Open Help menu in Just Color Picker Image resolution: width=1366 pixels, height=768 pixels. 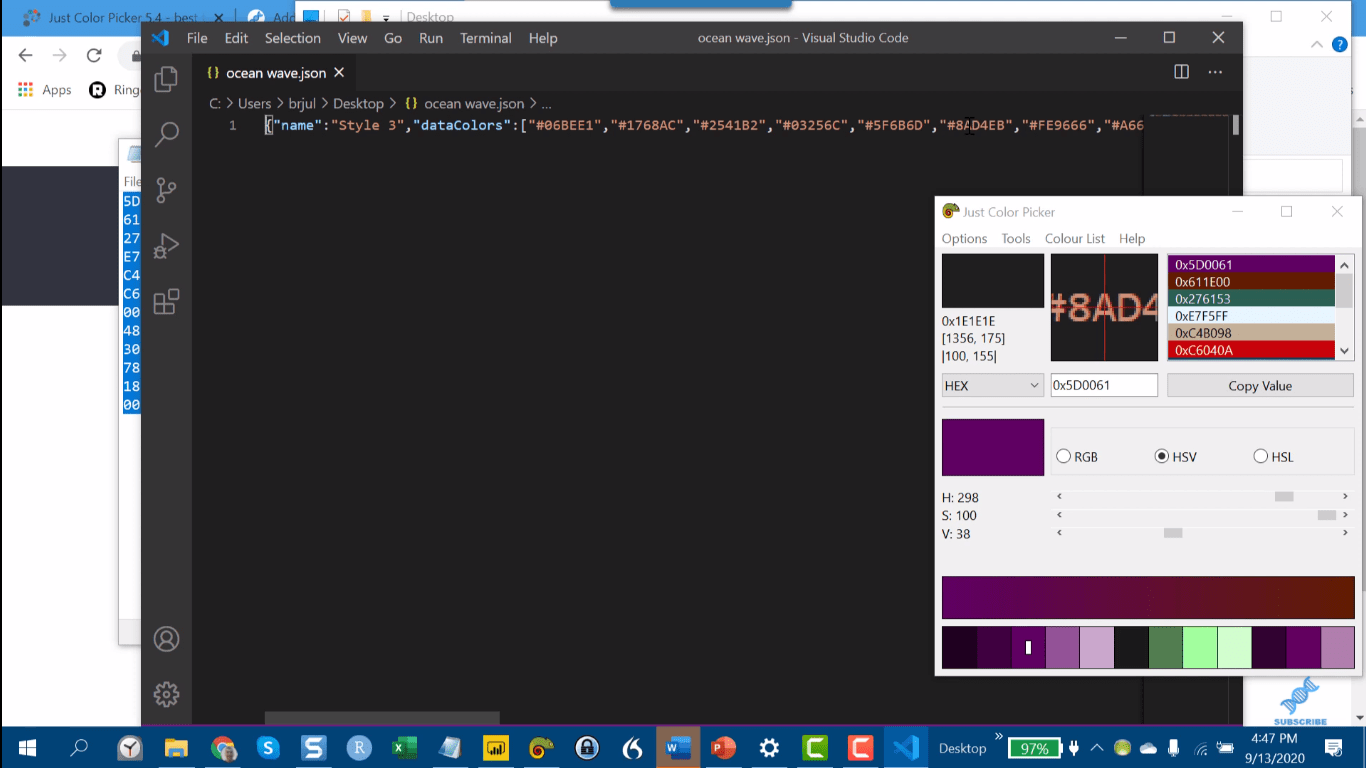(x=1132, y=238)
